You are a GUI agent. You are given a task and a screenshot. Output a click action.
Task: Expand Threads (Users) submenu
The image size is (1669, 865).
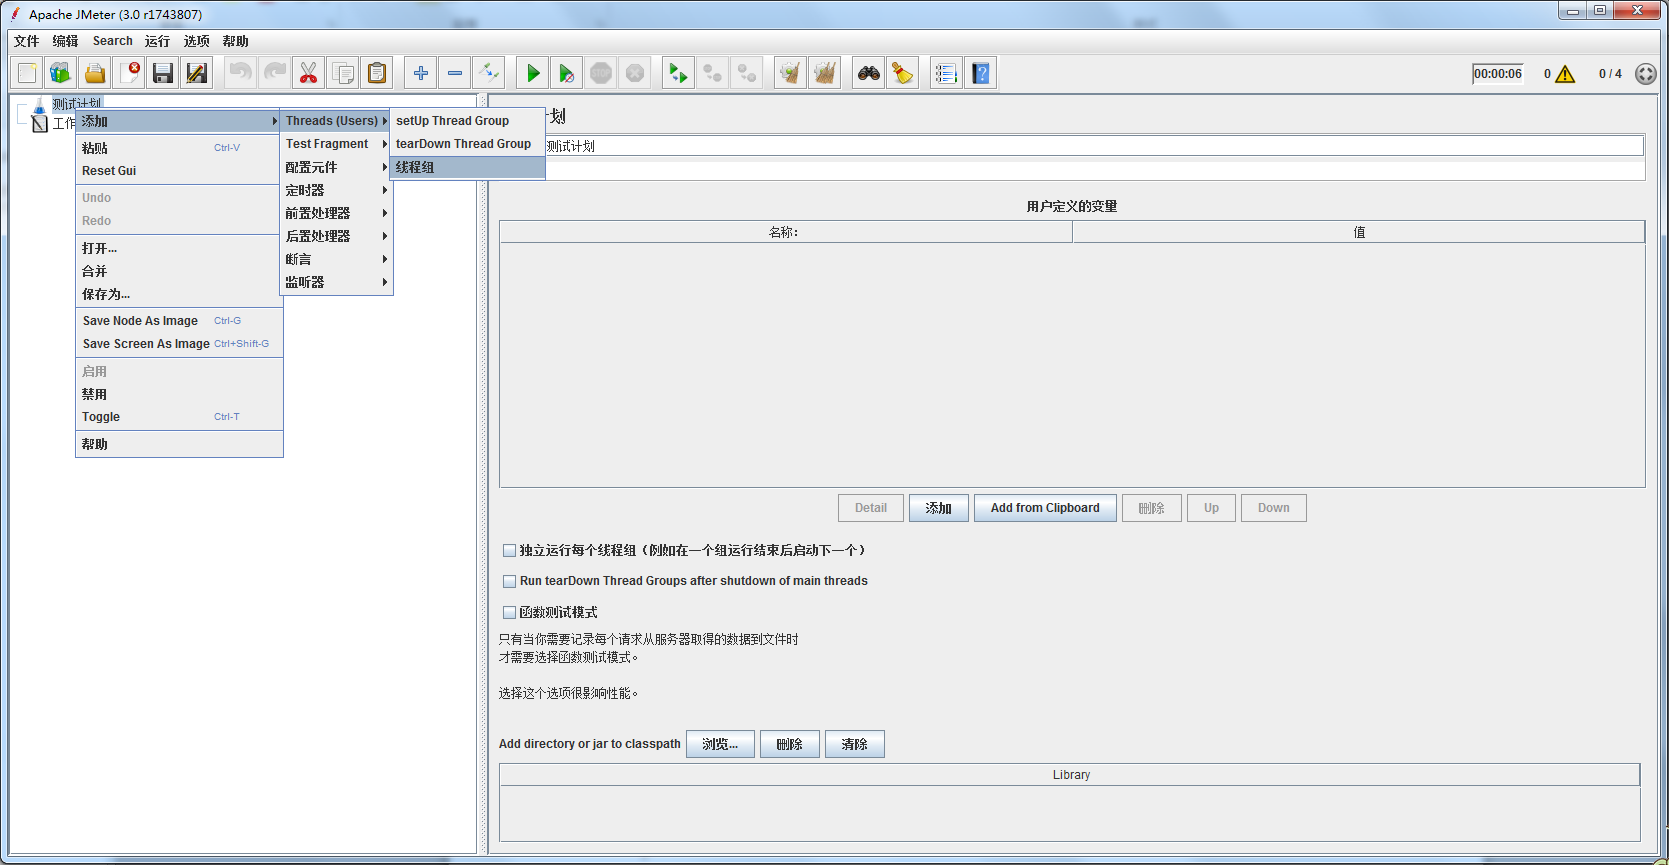point(336,121)
